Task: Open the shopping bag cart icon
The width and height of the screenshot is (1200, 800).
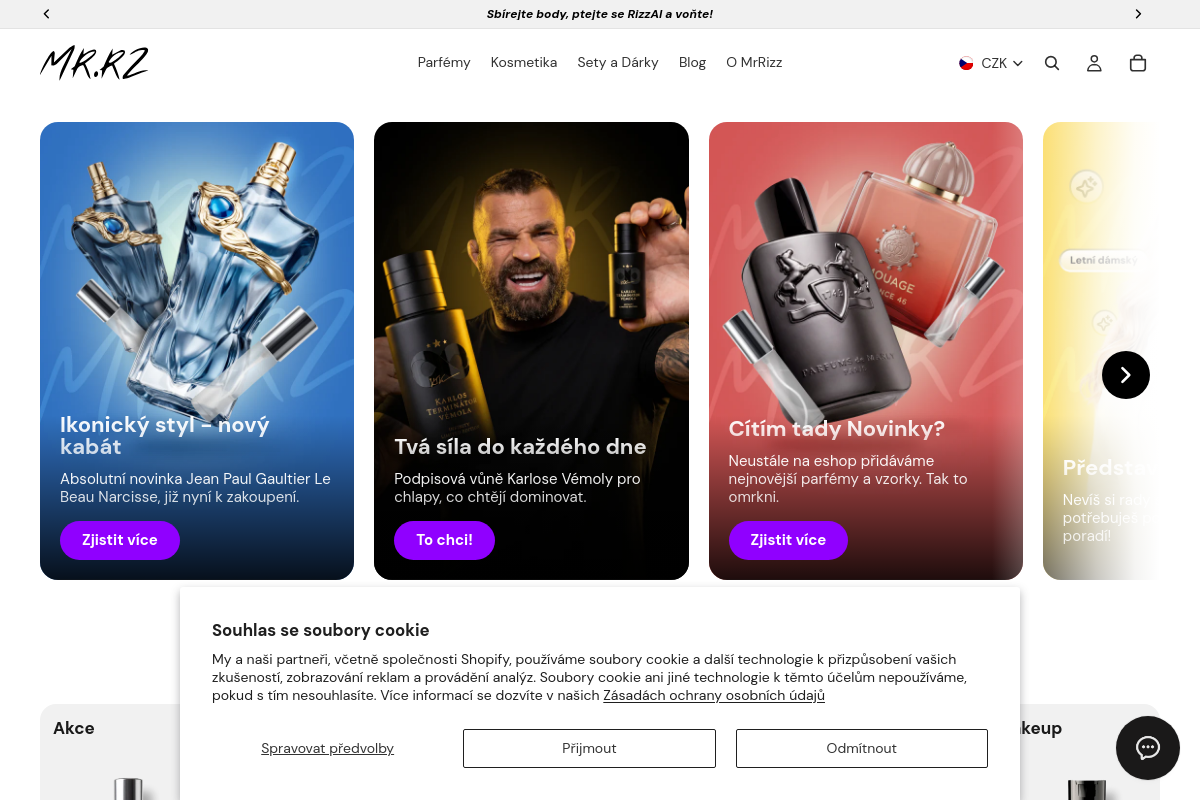Action: click(x=1137, y=63)
